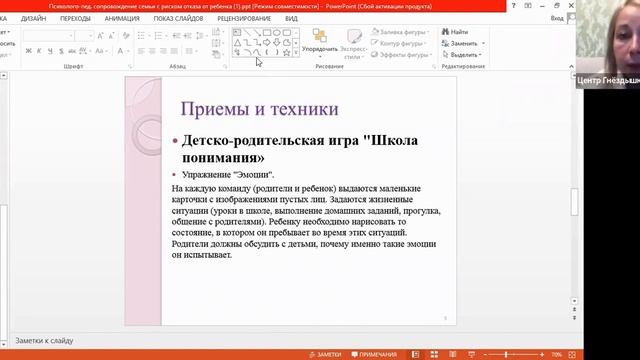Open the АНИМАЦИЯ tab

click(x=122, y=18)
